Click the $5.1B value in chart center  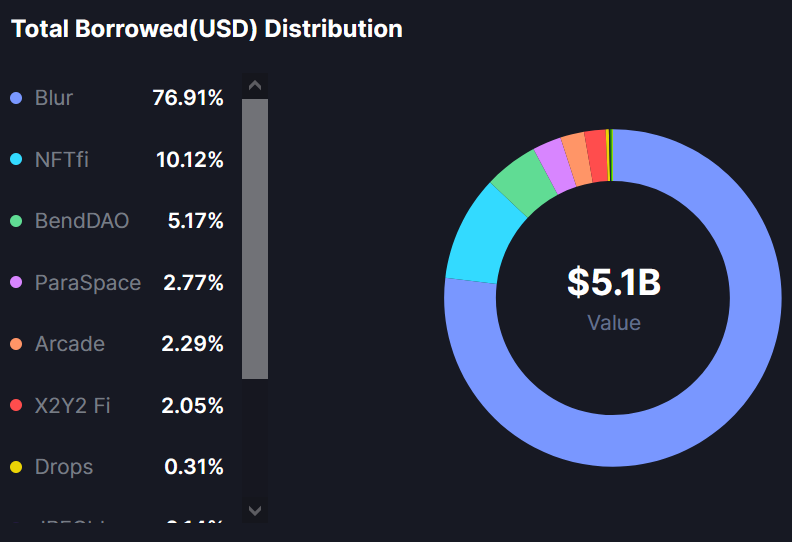pos(614,283)
